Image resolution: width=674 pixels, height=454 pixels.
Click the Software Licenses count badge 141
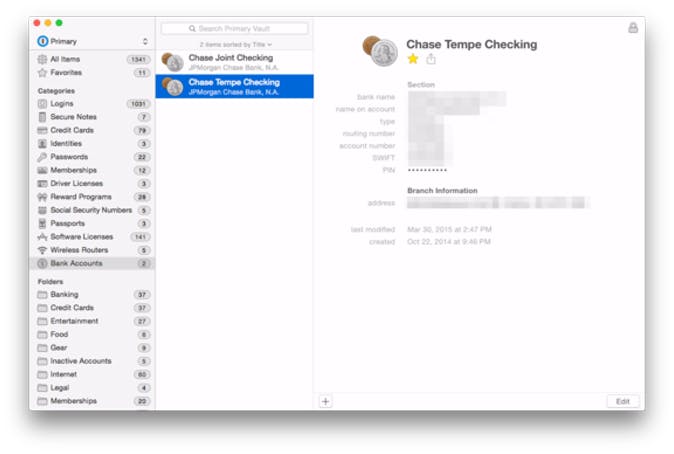(x=140, y=237)
